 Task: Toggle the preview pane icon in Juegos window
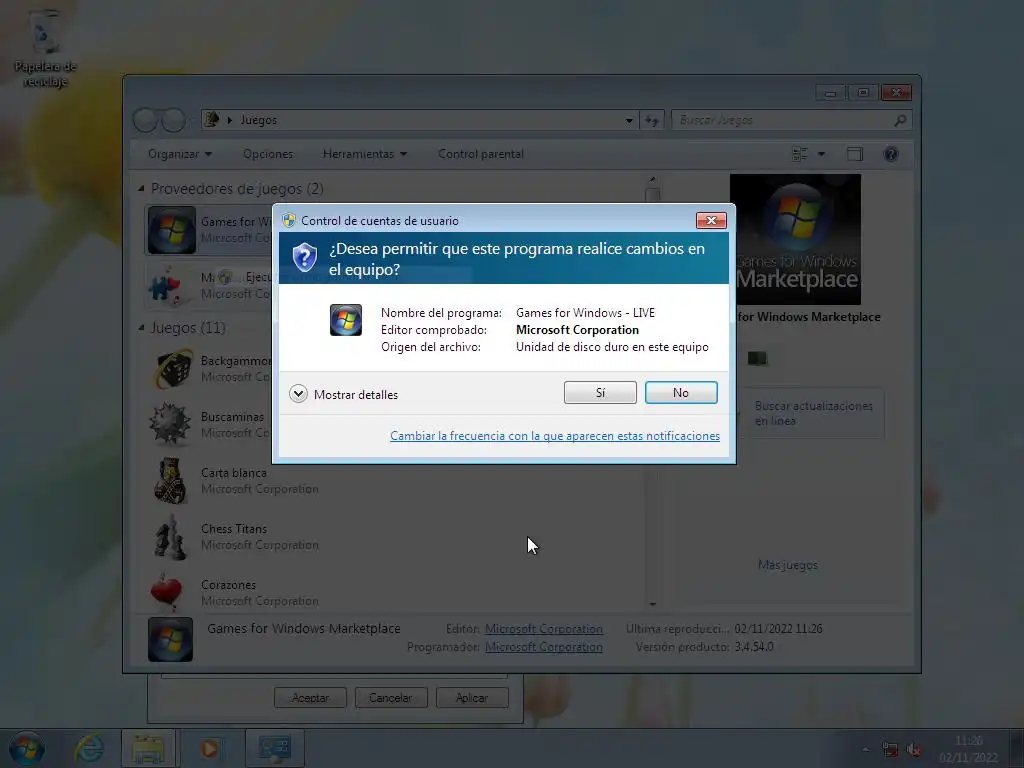pos(855,154)
